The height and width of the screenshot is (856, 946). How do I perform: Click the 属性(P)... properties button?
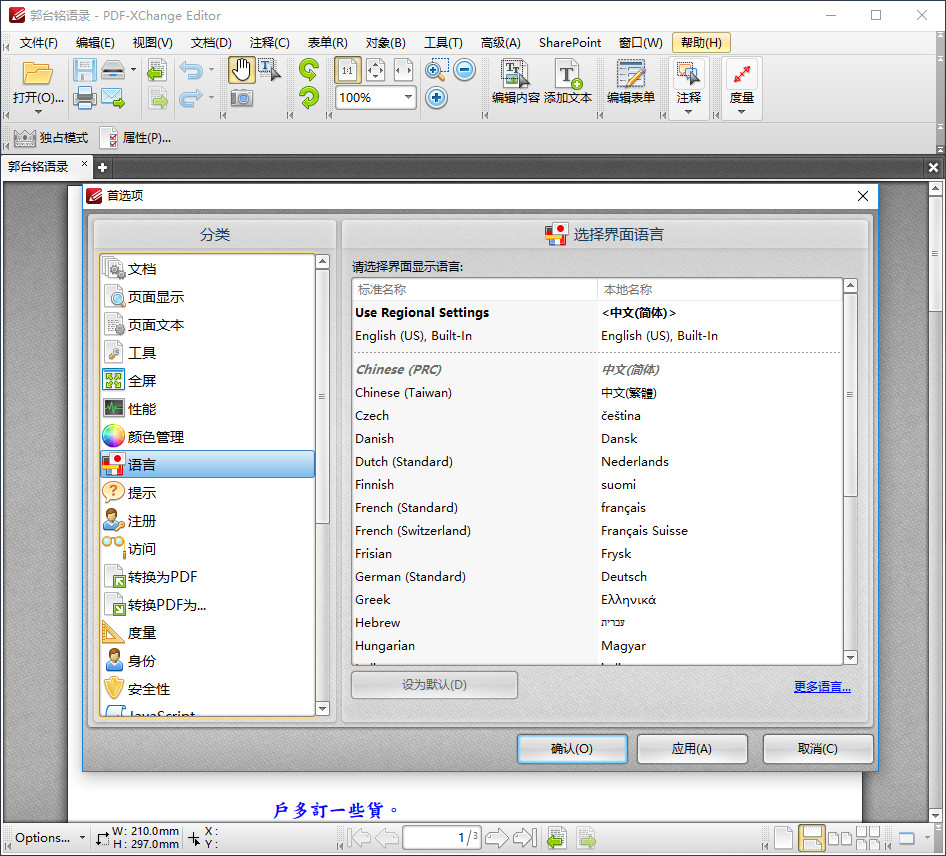coord(136,138)
